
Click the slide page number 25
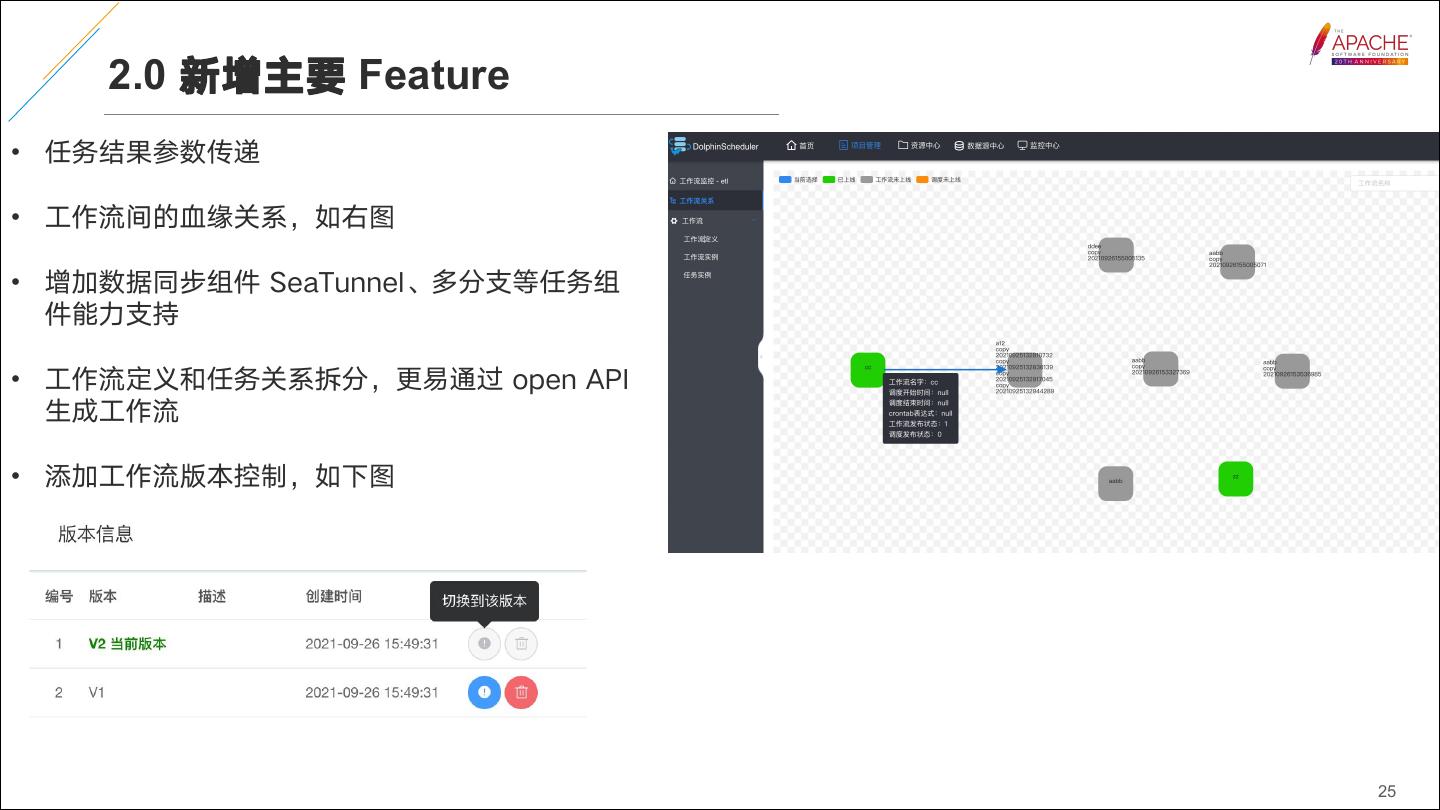tap(1387, 791)
